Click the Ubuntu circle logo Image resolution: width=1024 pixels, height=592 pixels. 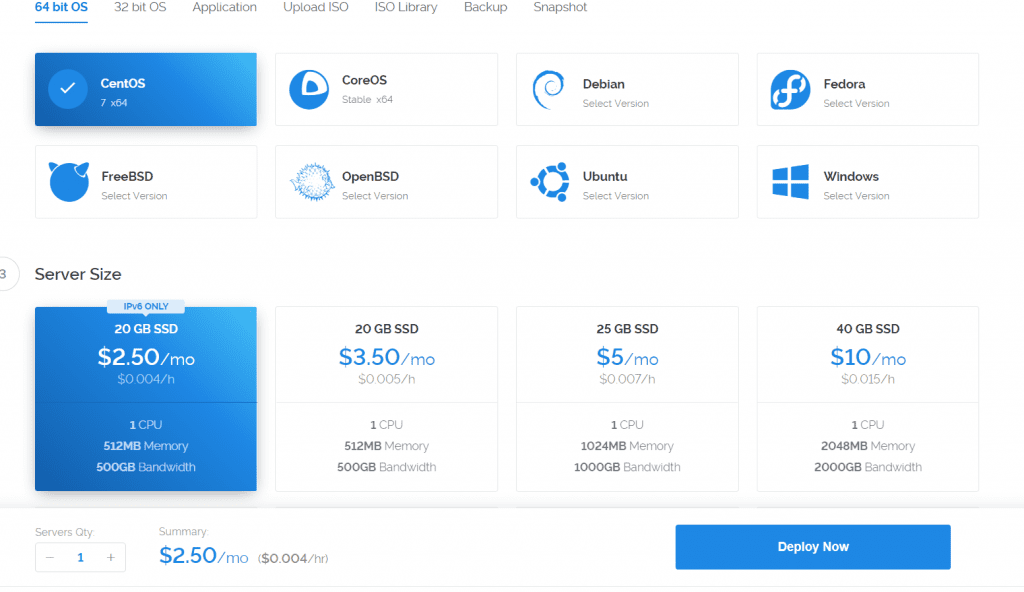pyautogui.click(x=551, y=182)
